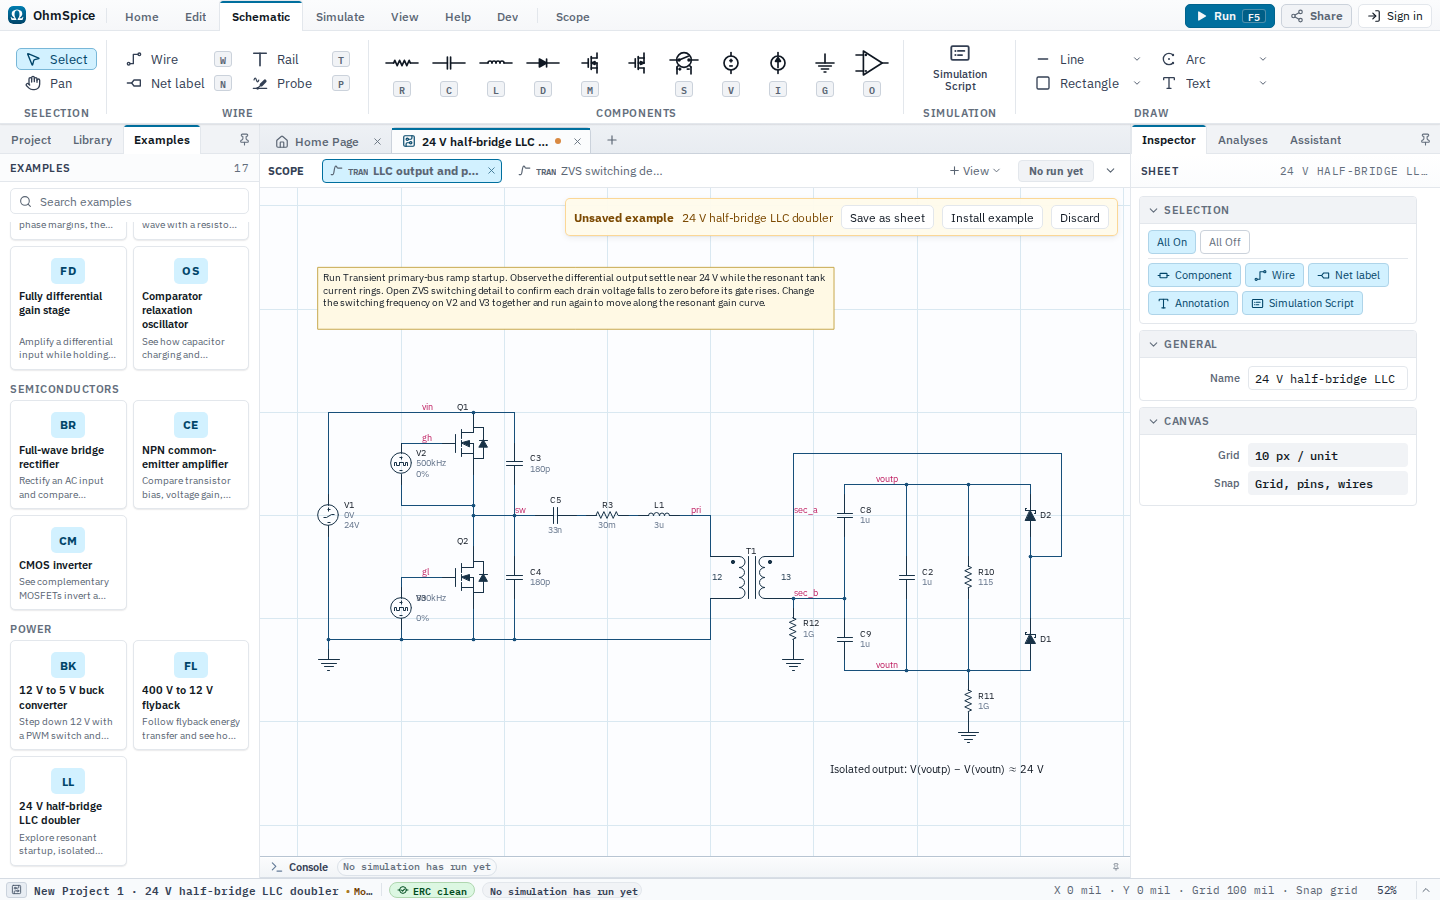Select the voltage source component
Screen dimensions: 1440x900
tap(731, 64)
